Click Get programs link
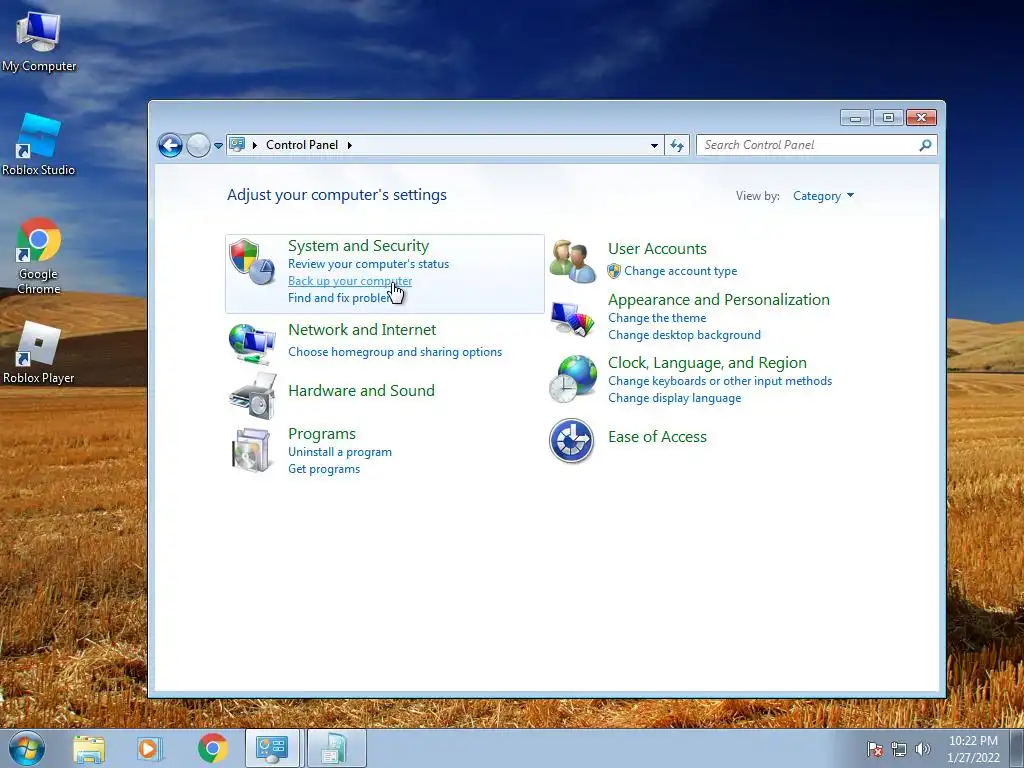This screenshot has height=768, width=1024. pos(324,469)
